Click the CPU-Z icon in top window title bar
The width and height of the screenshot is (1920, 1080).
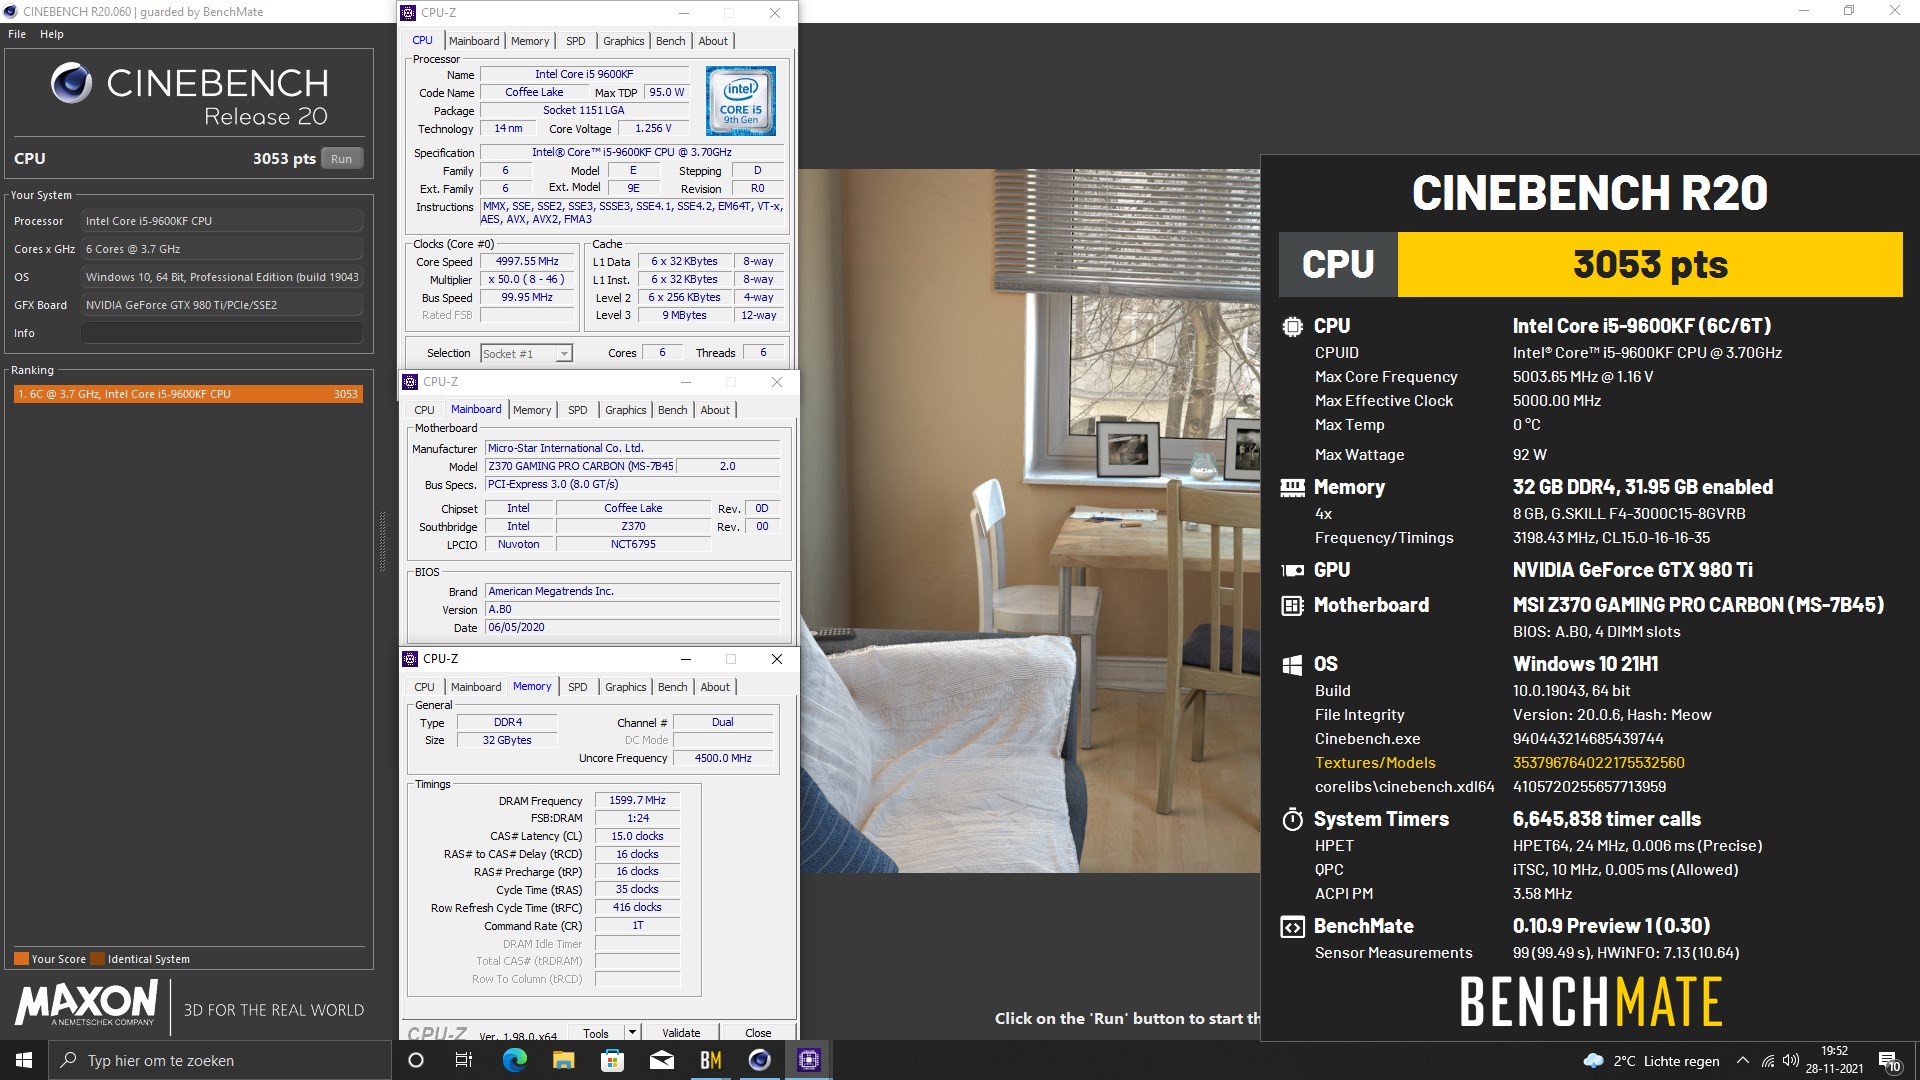pyautogui.click(x=408, y=13)
